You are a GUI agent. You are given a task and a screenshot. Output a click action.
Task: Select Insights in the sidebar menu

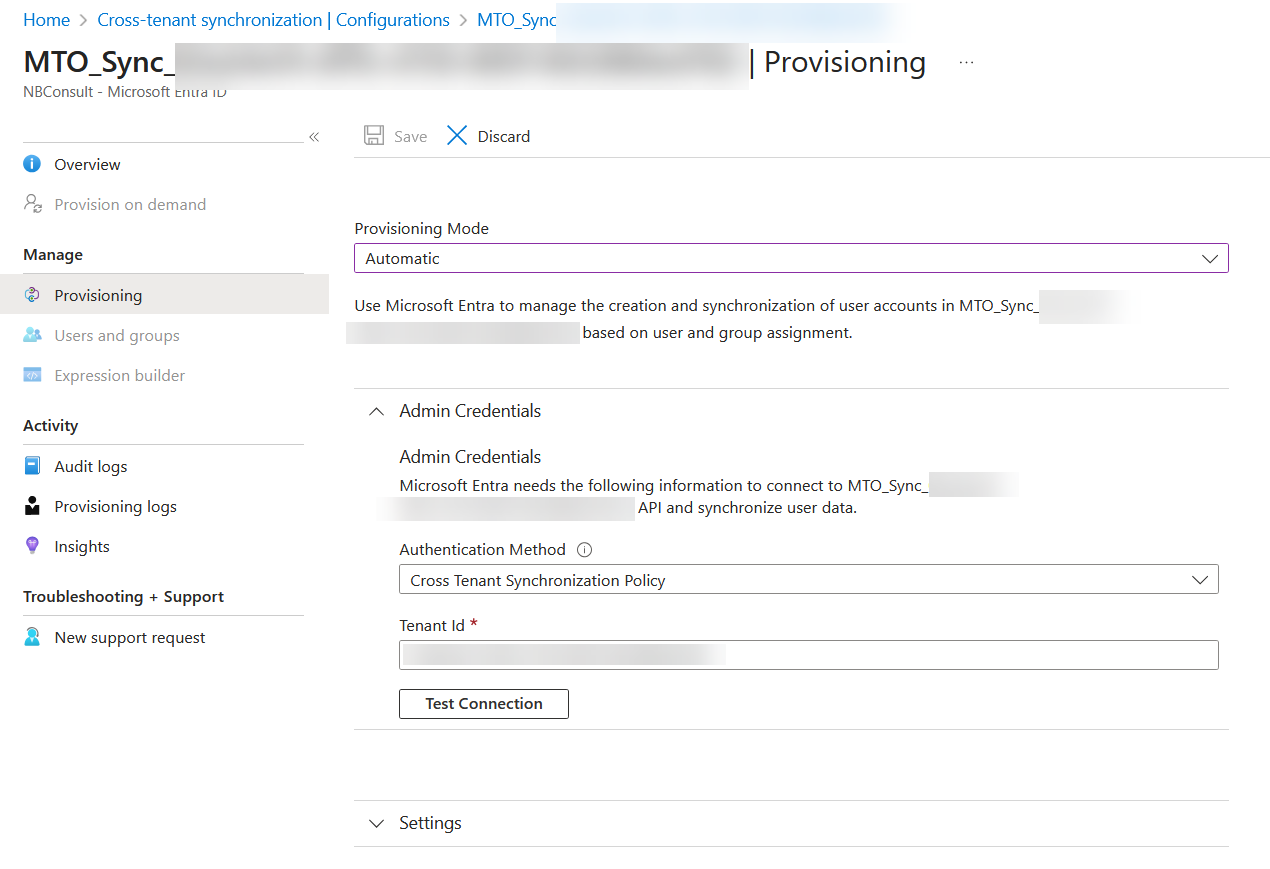coord(82,546)
